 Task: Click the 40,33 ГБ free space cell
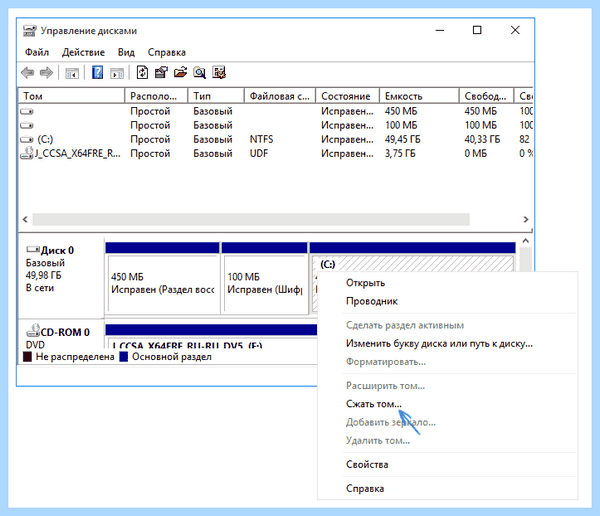482,139
